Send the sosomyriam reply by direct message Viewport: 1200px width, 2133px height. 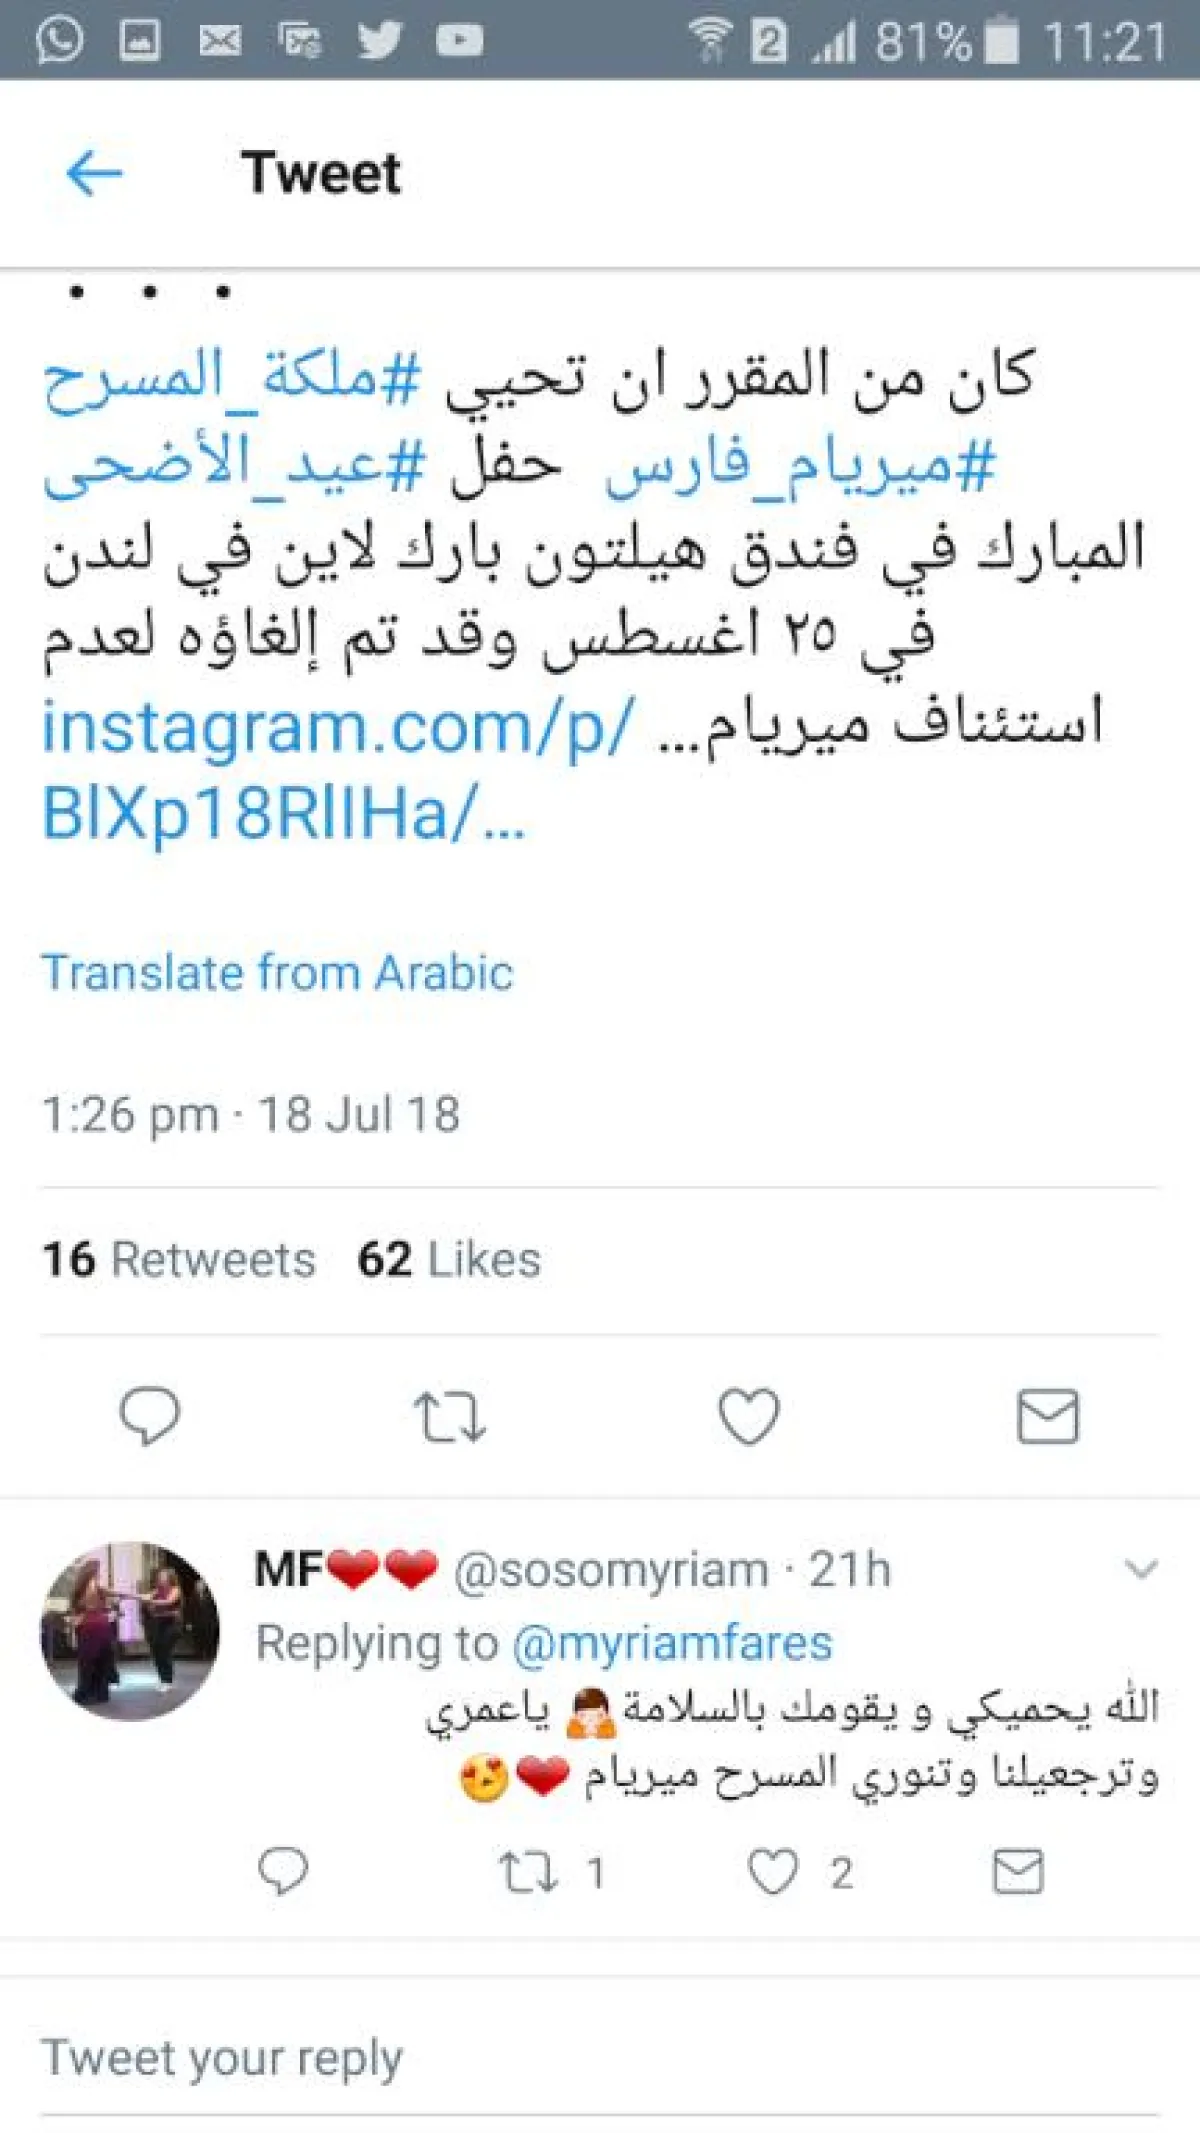(1019, 1872)
